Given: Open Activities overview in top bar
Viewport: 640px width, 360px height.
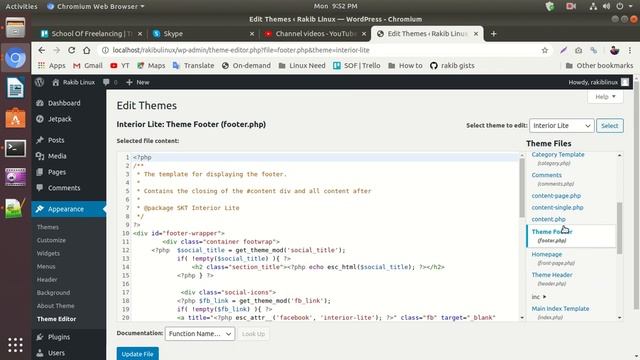Looking at the screenshot, I should tap(21, 6).
